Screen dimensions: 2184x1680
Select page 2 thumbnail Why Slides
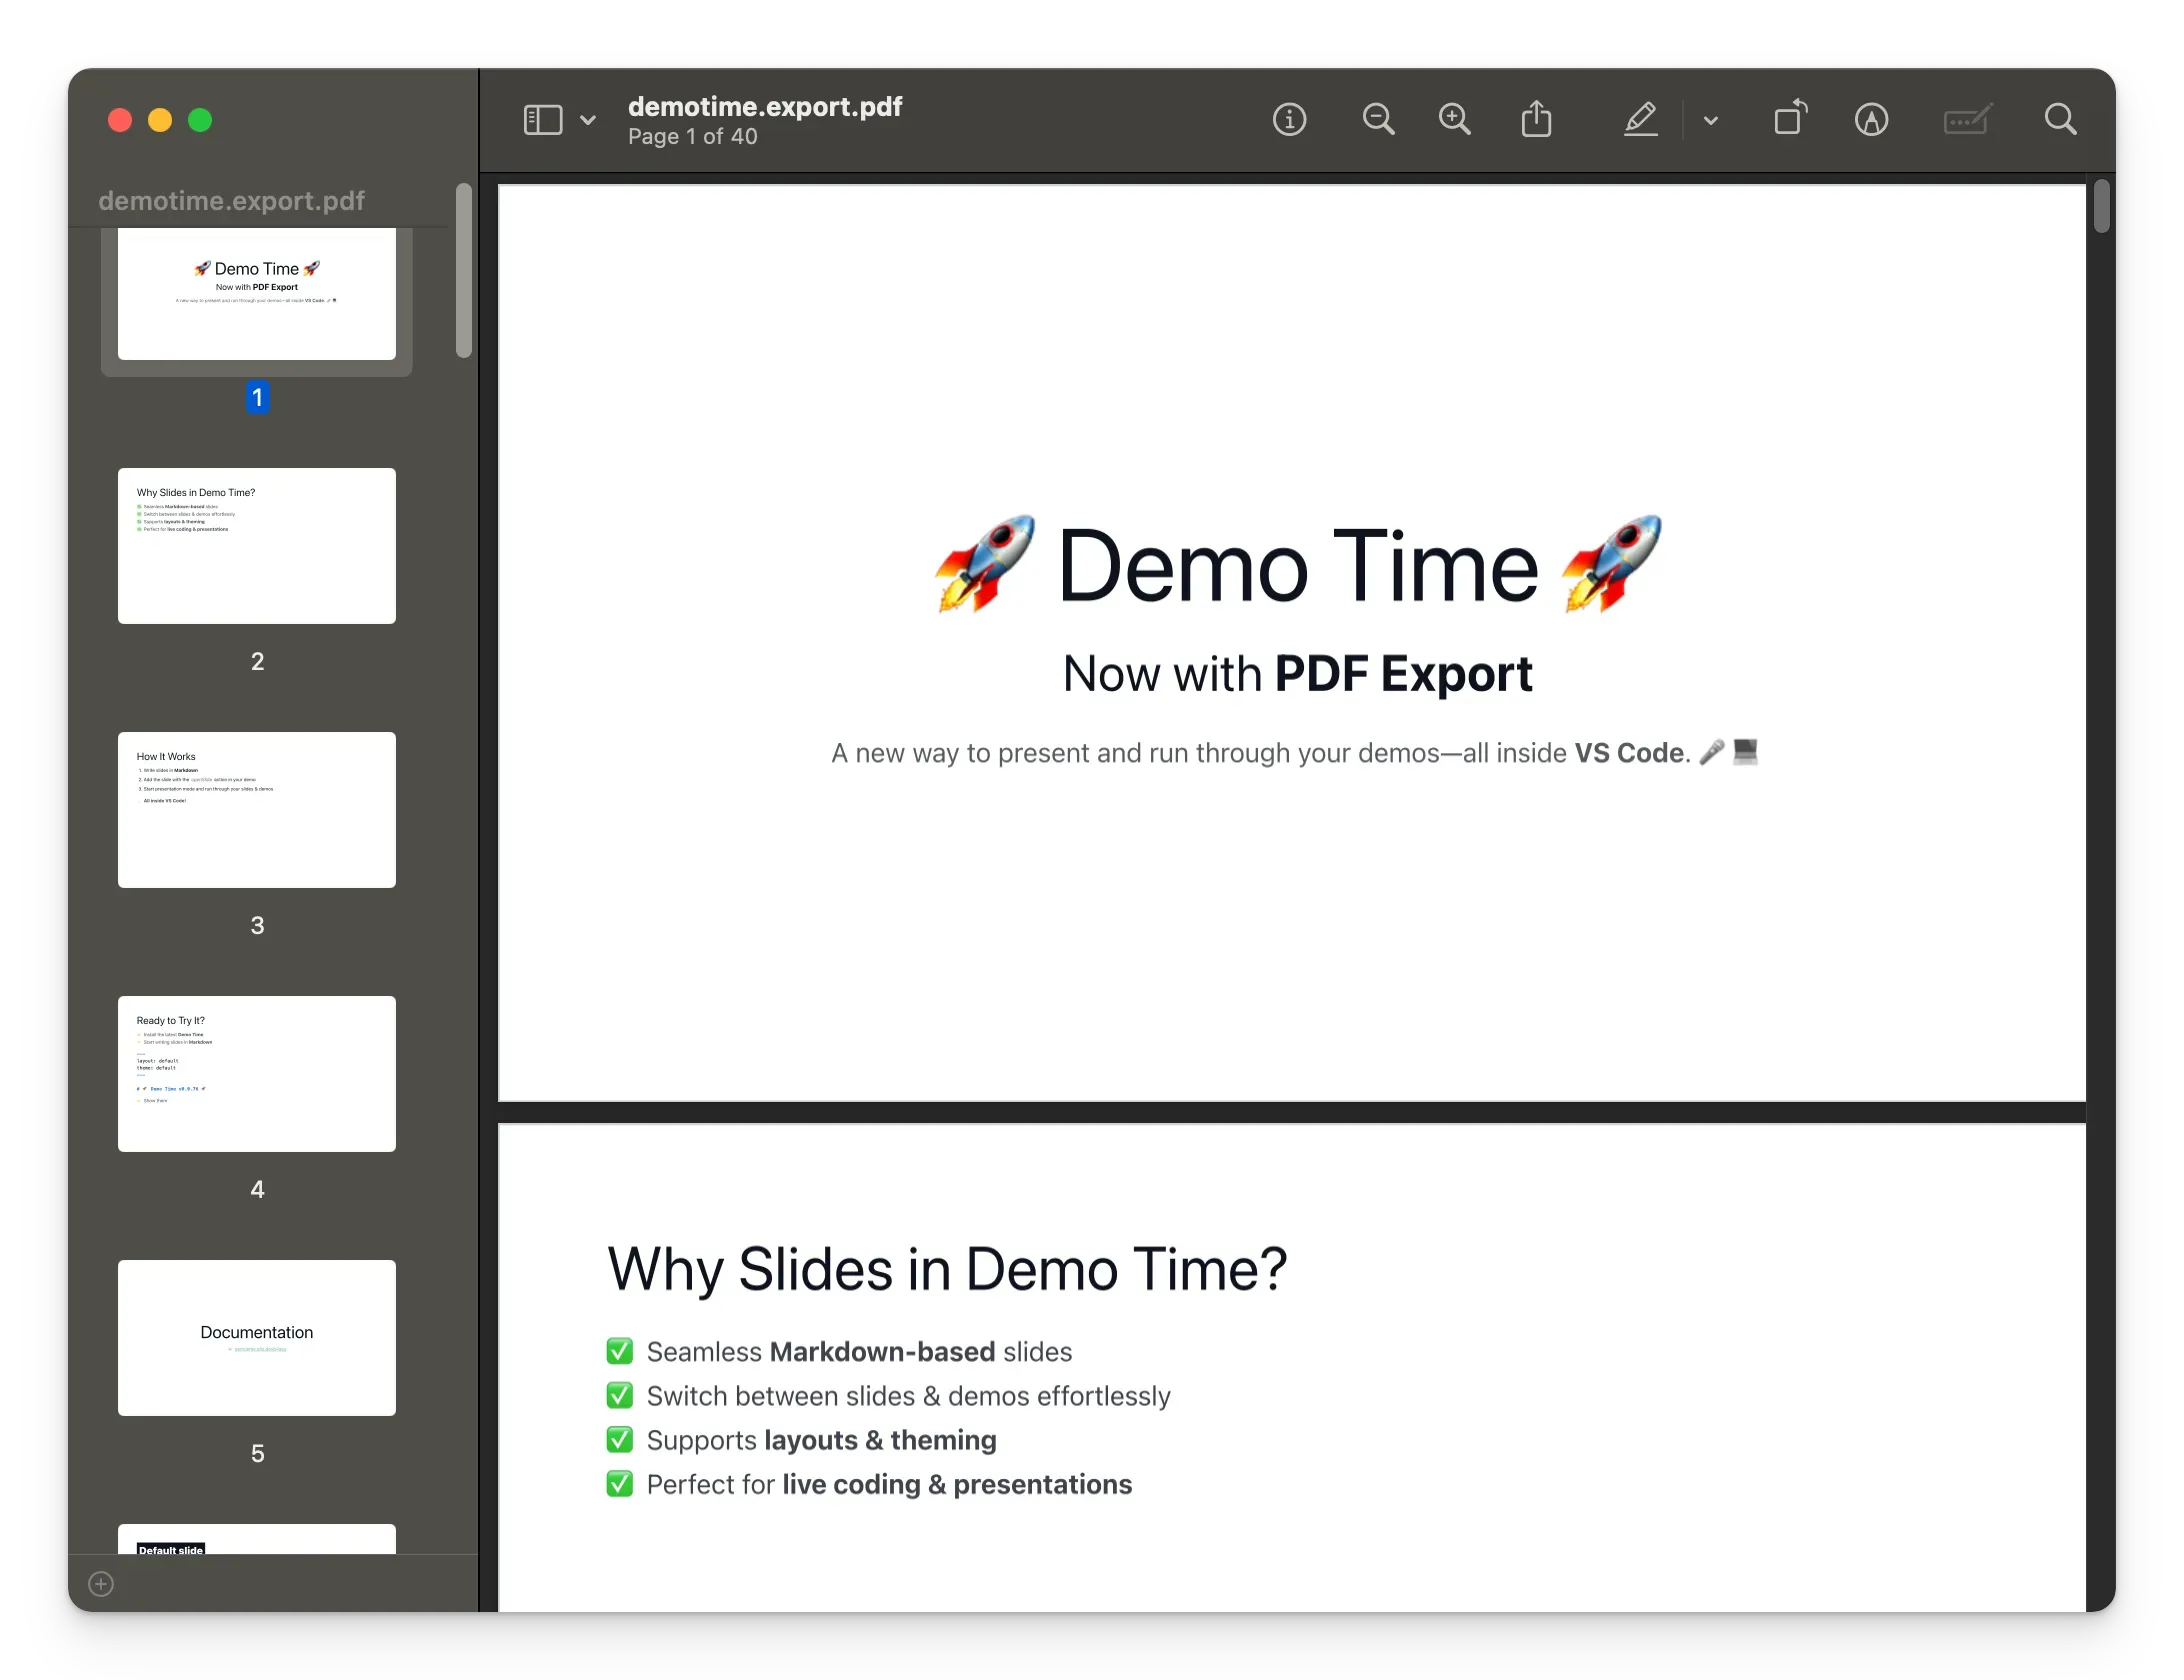(257, 546)
